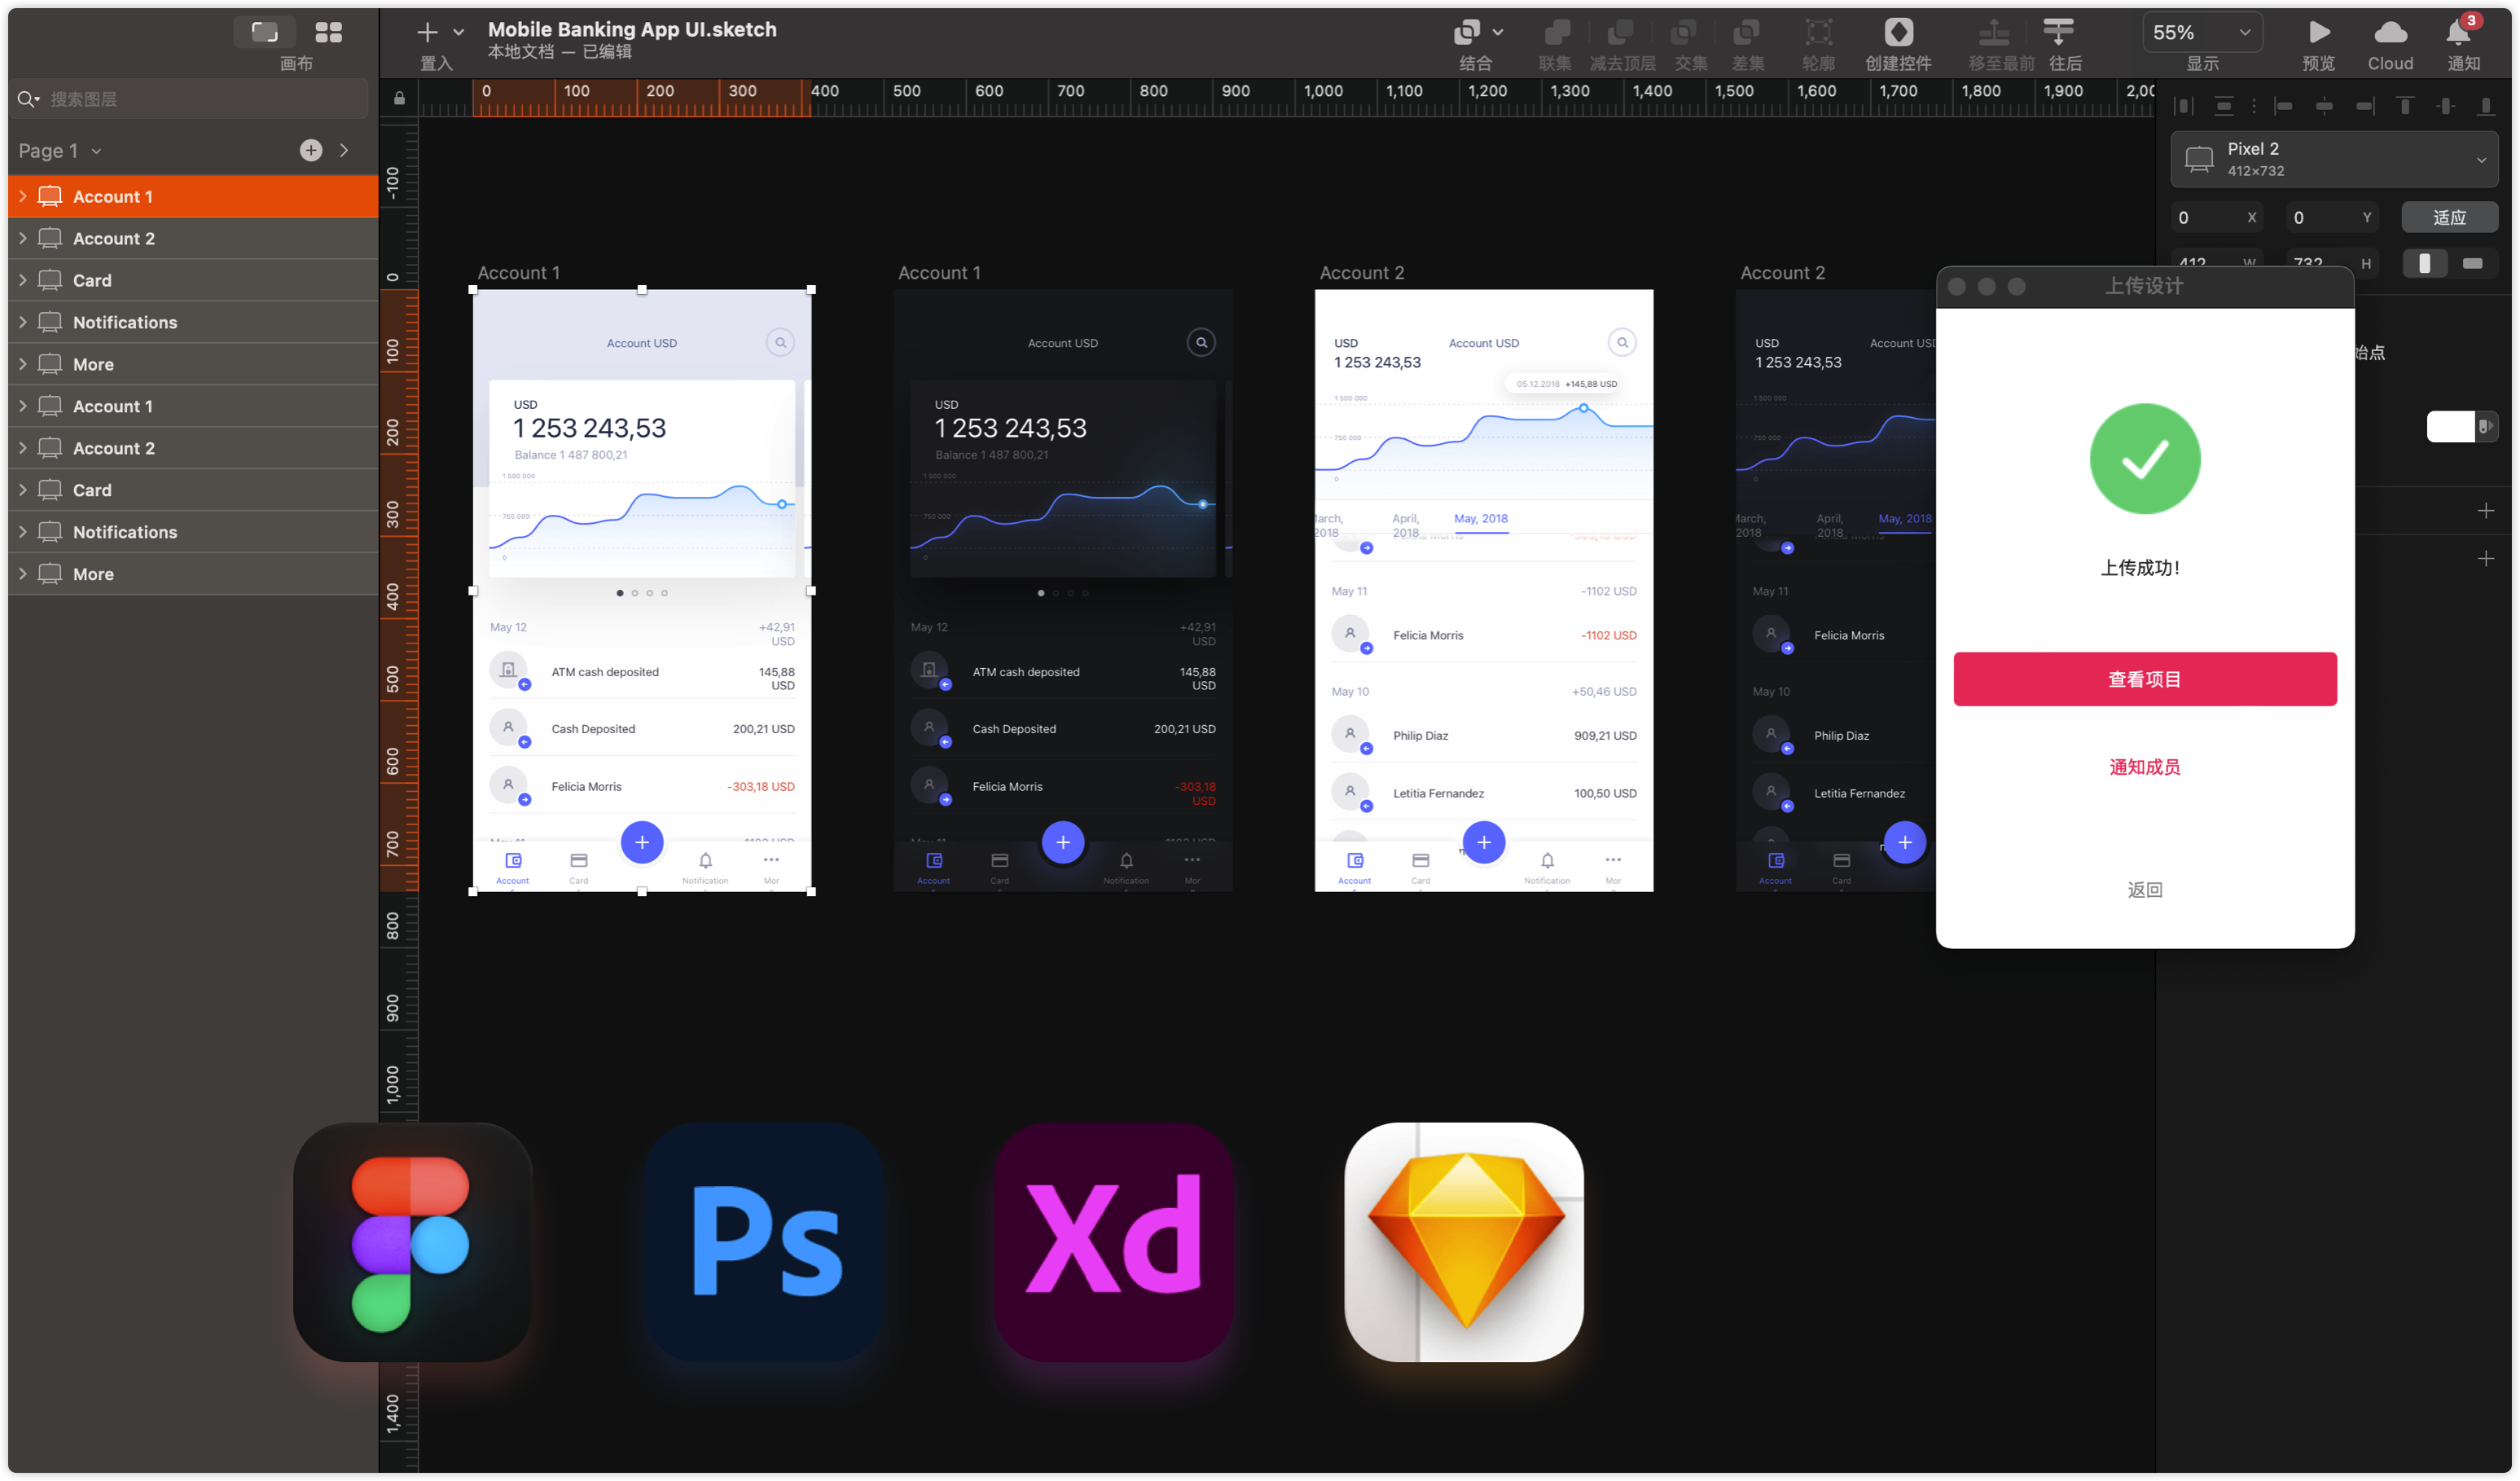Viewport: 2520px width, 1481px height.
Task: Add a new page with the plus icon
Action: (311, 150)
